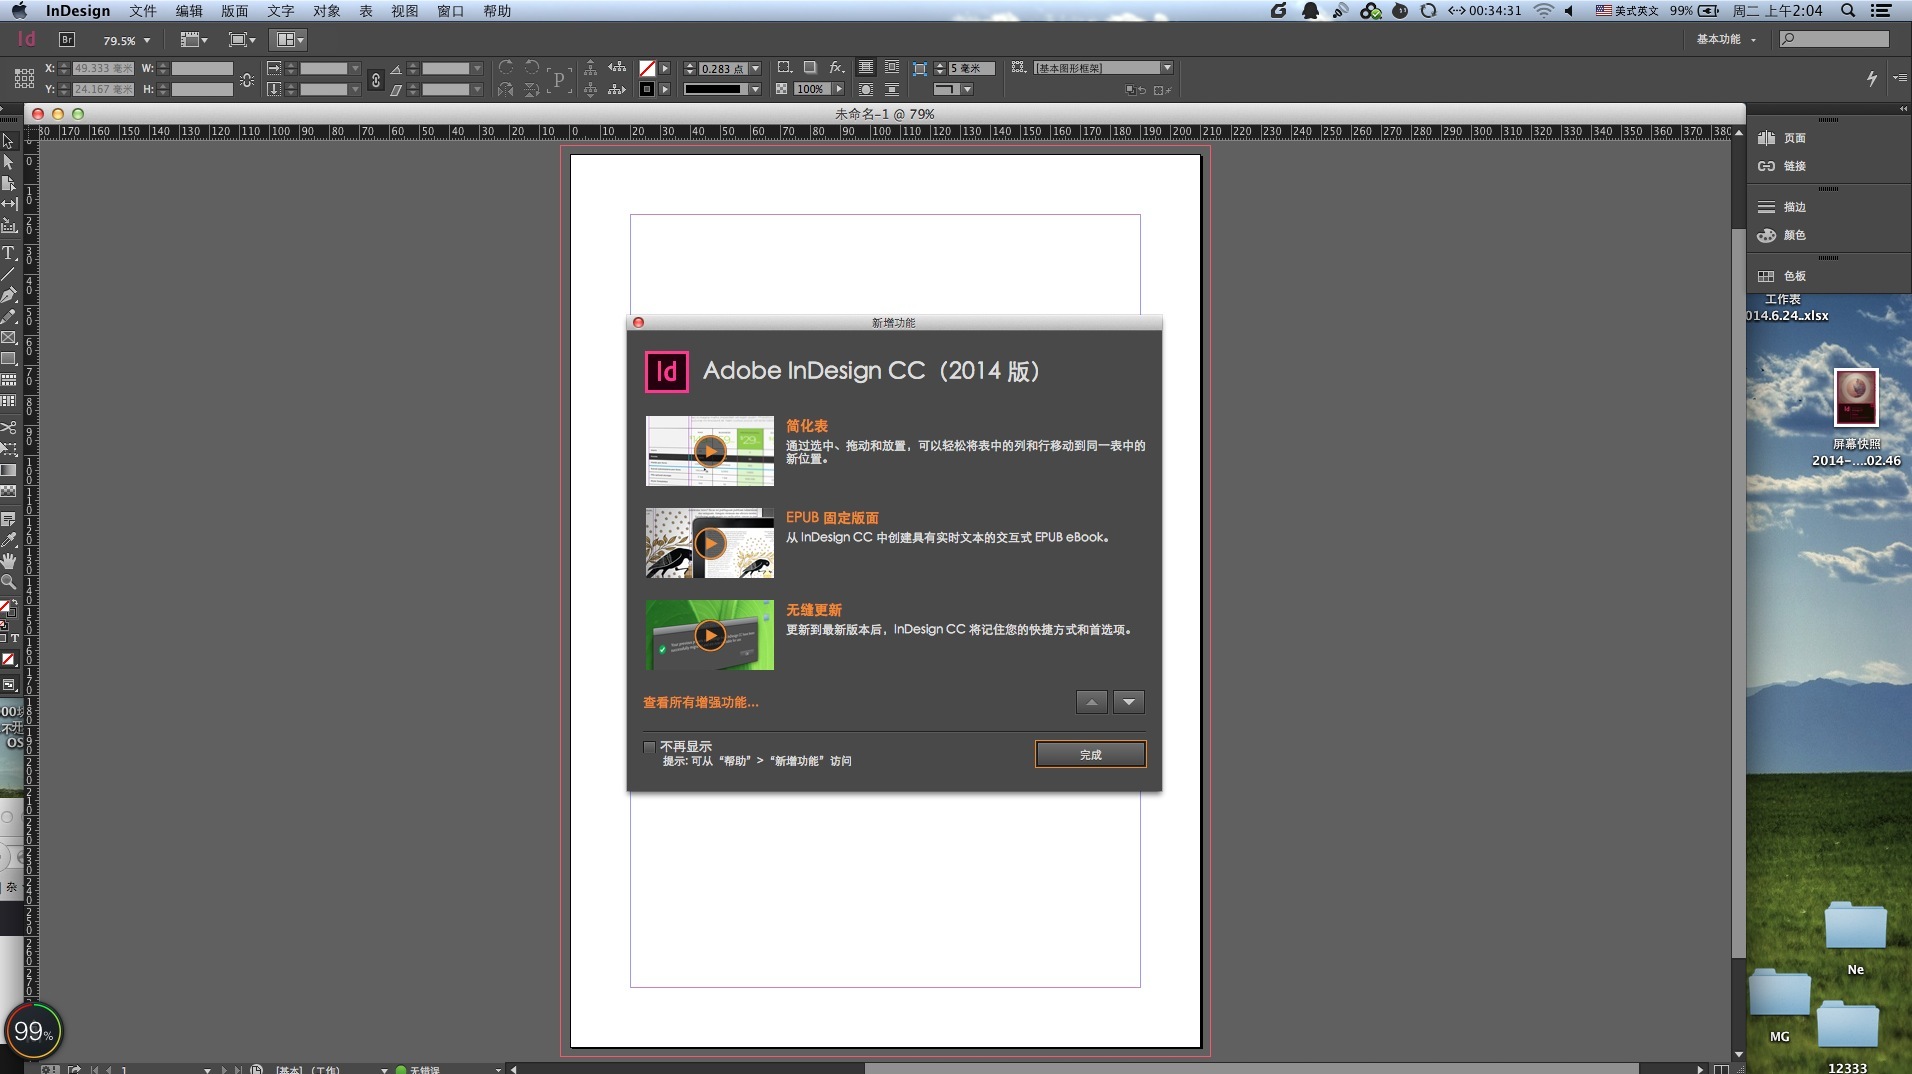The width and height of the screenshot is (1912, 1074).
Task: Play the EPUB fixed layout video
Action: [710, 543]
